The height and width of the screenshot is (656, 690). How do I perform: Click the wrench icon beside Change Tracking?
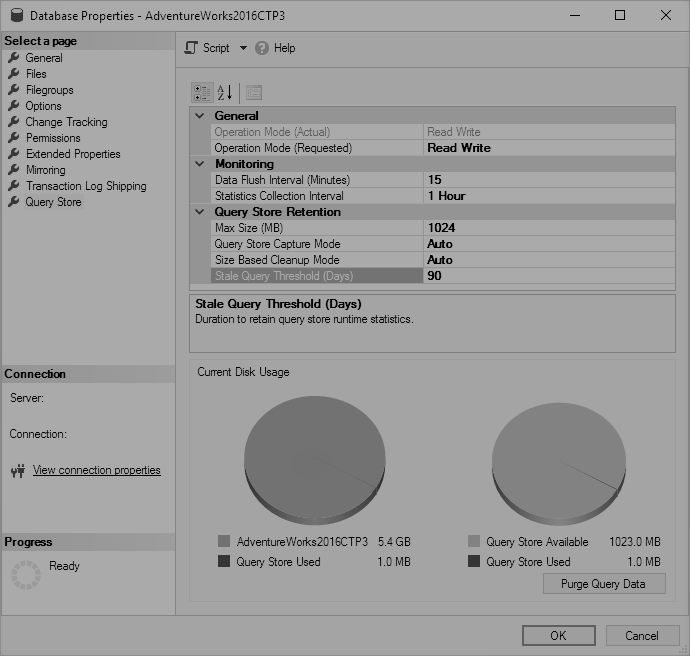tap(14, 121)
